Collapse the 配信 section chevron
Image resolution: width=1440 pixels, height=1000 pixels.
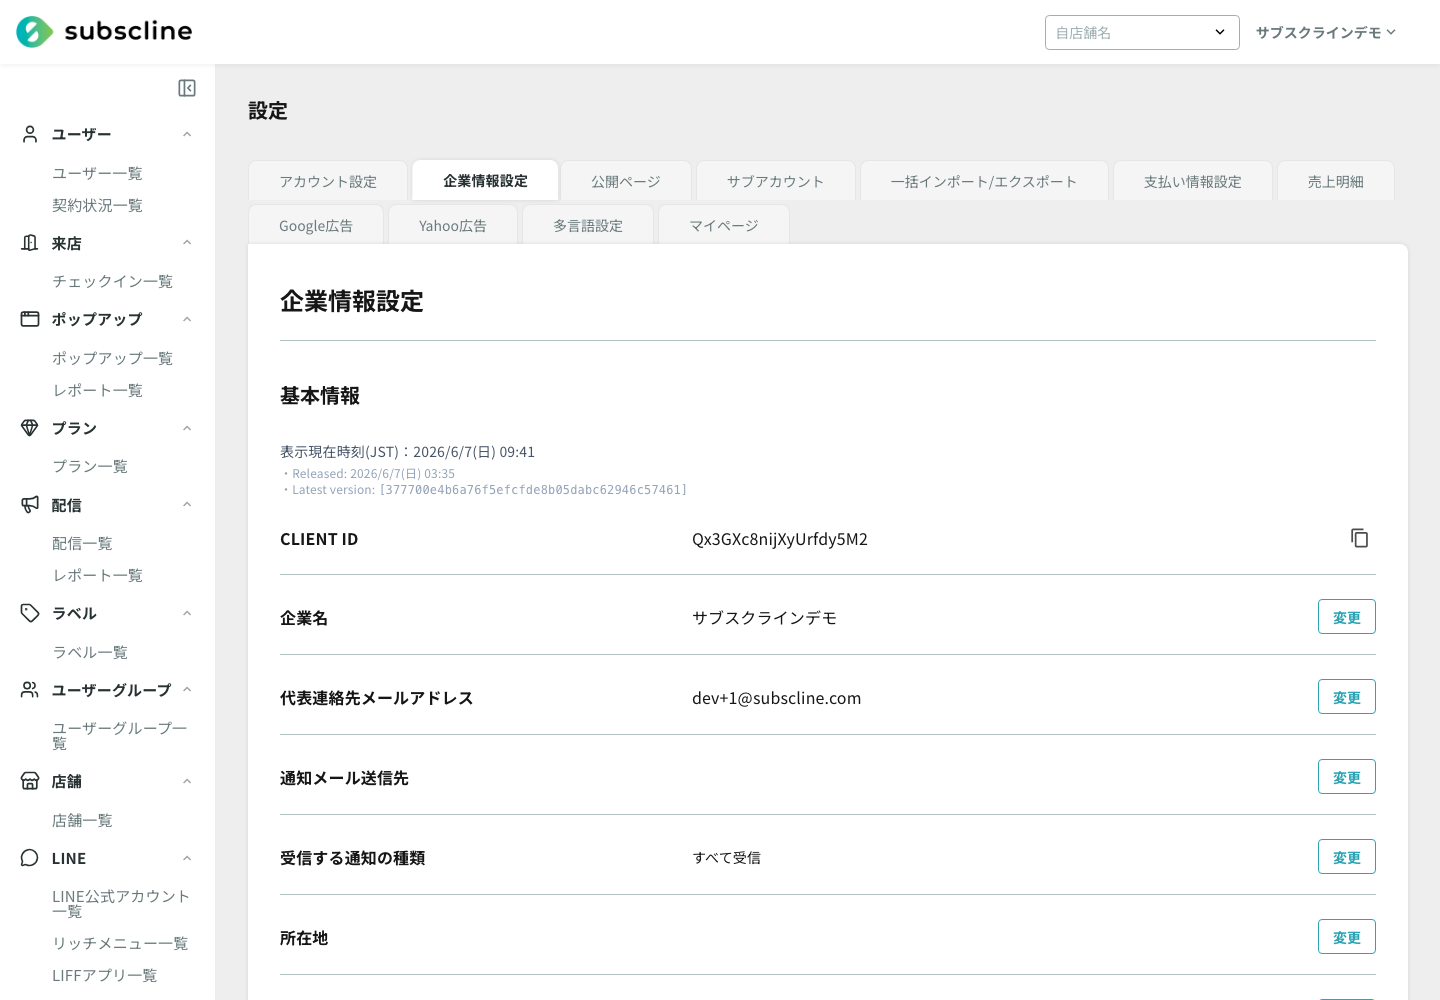187,505
